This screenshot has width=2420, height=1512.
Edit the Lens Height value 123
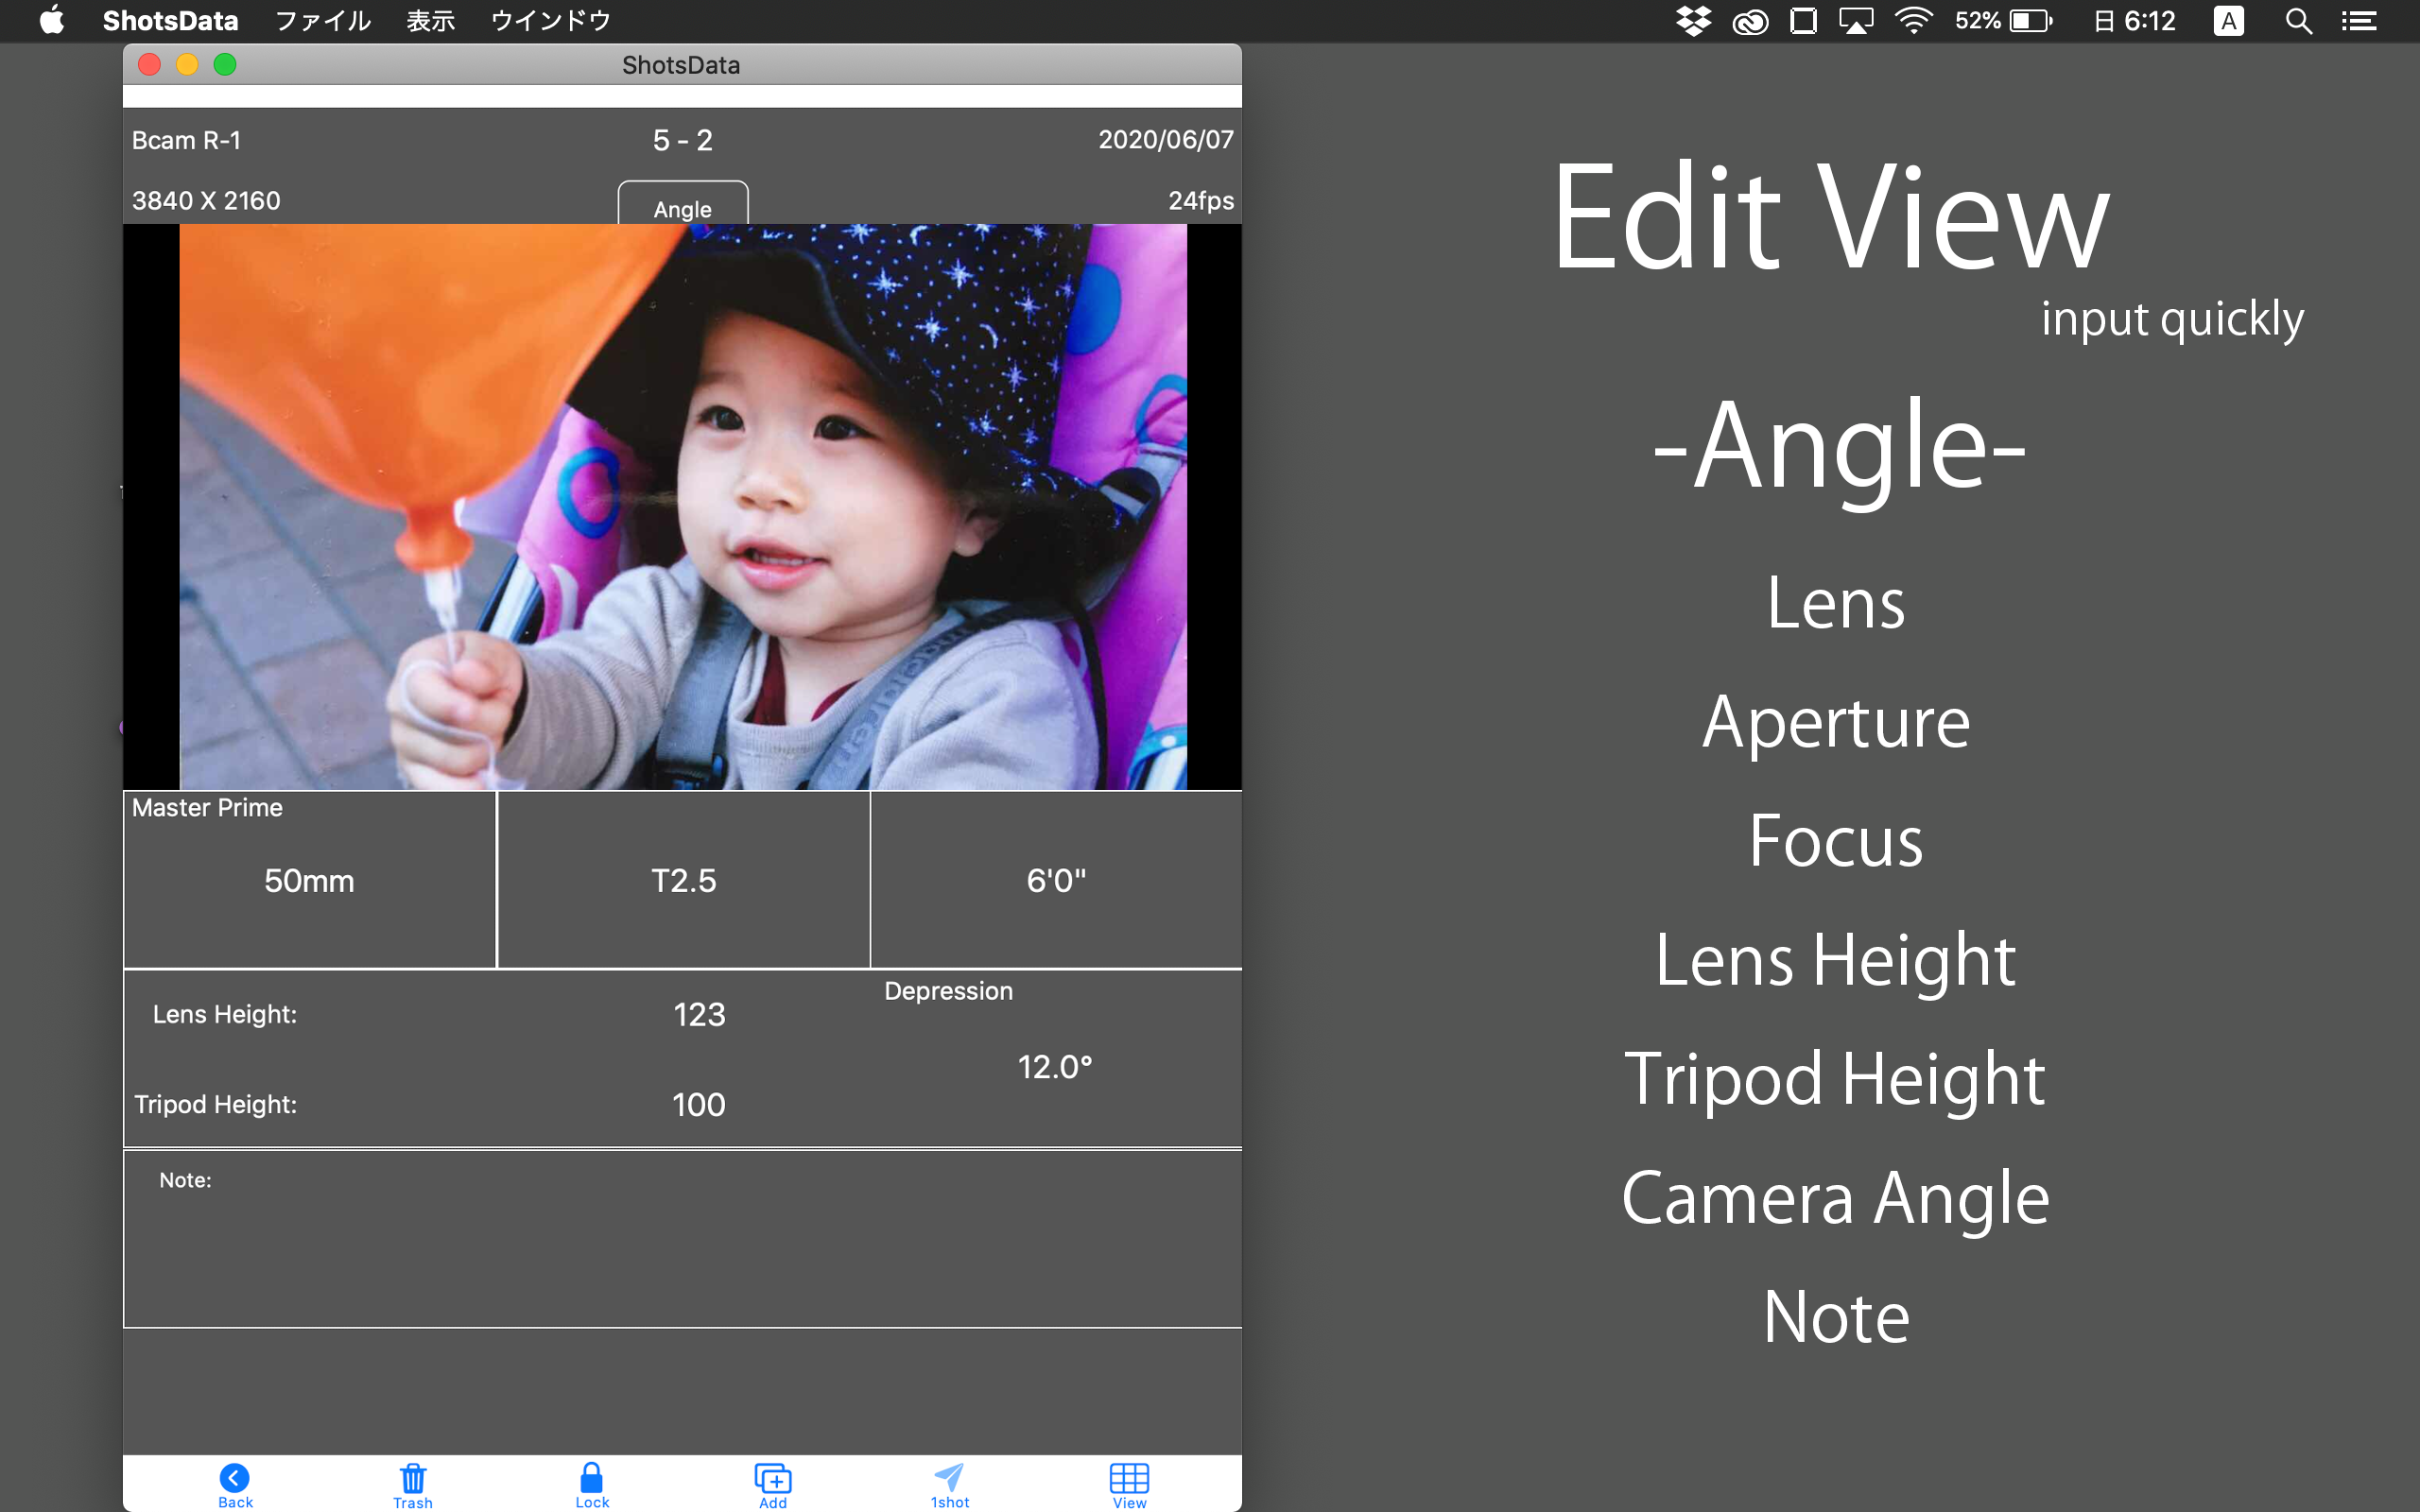pyautogui.click(x=699, y=1015)
